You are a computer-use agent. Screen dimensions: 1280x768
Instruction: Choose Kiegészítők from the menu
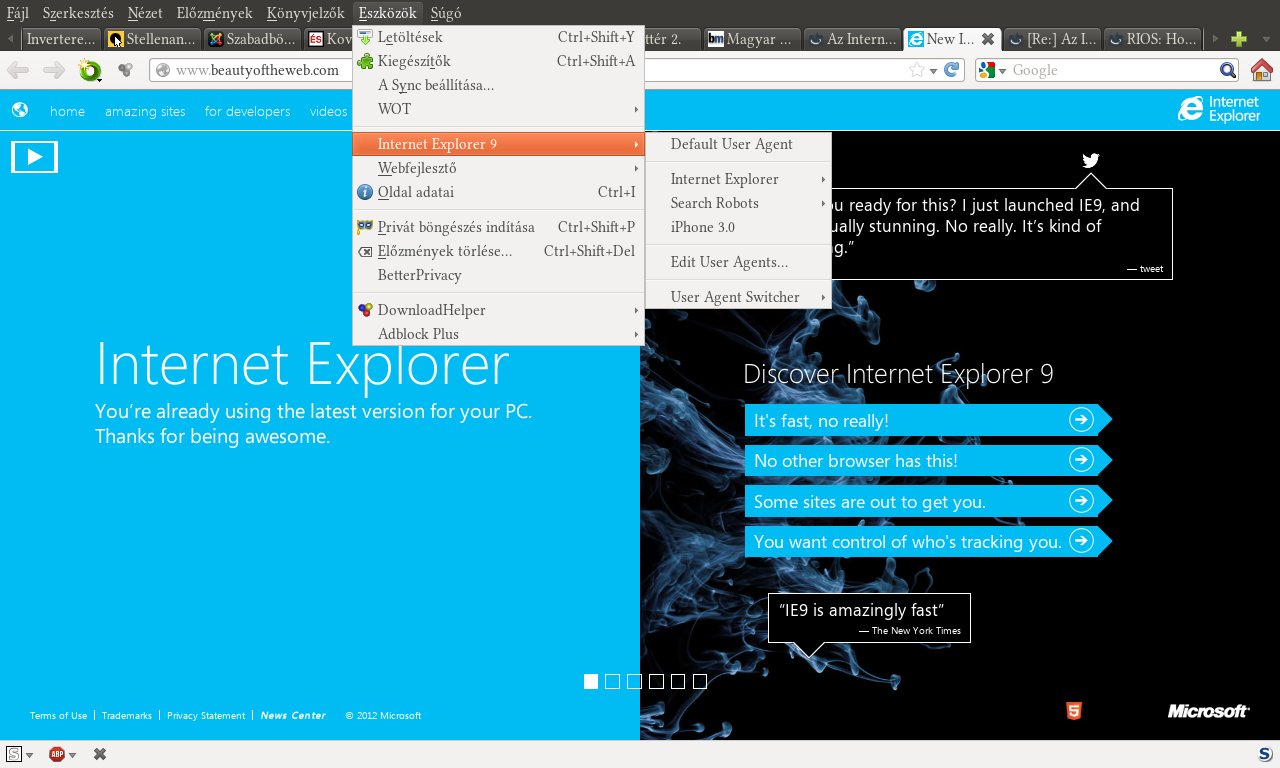click(498, 61)
